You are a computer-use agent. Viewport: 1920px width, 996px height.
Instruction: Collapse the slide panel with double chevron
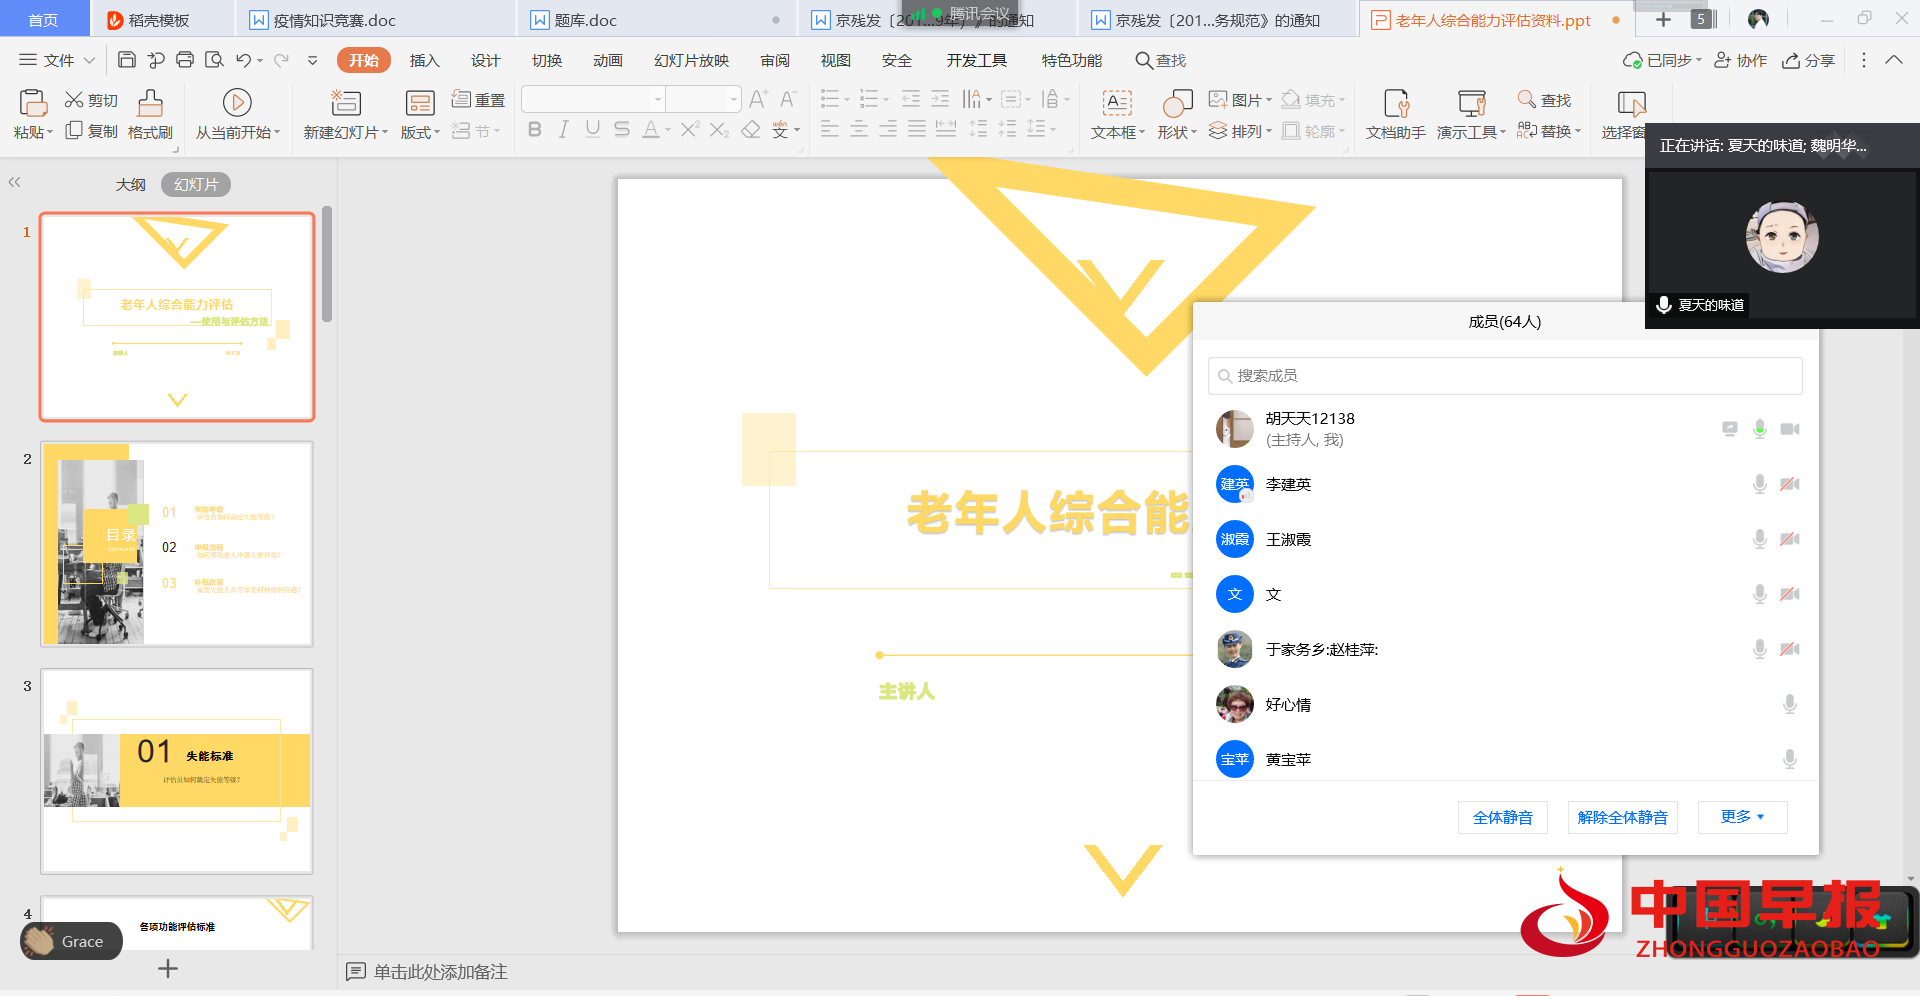tap(14, 182)
